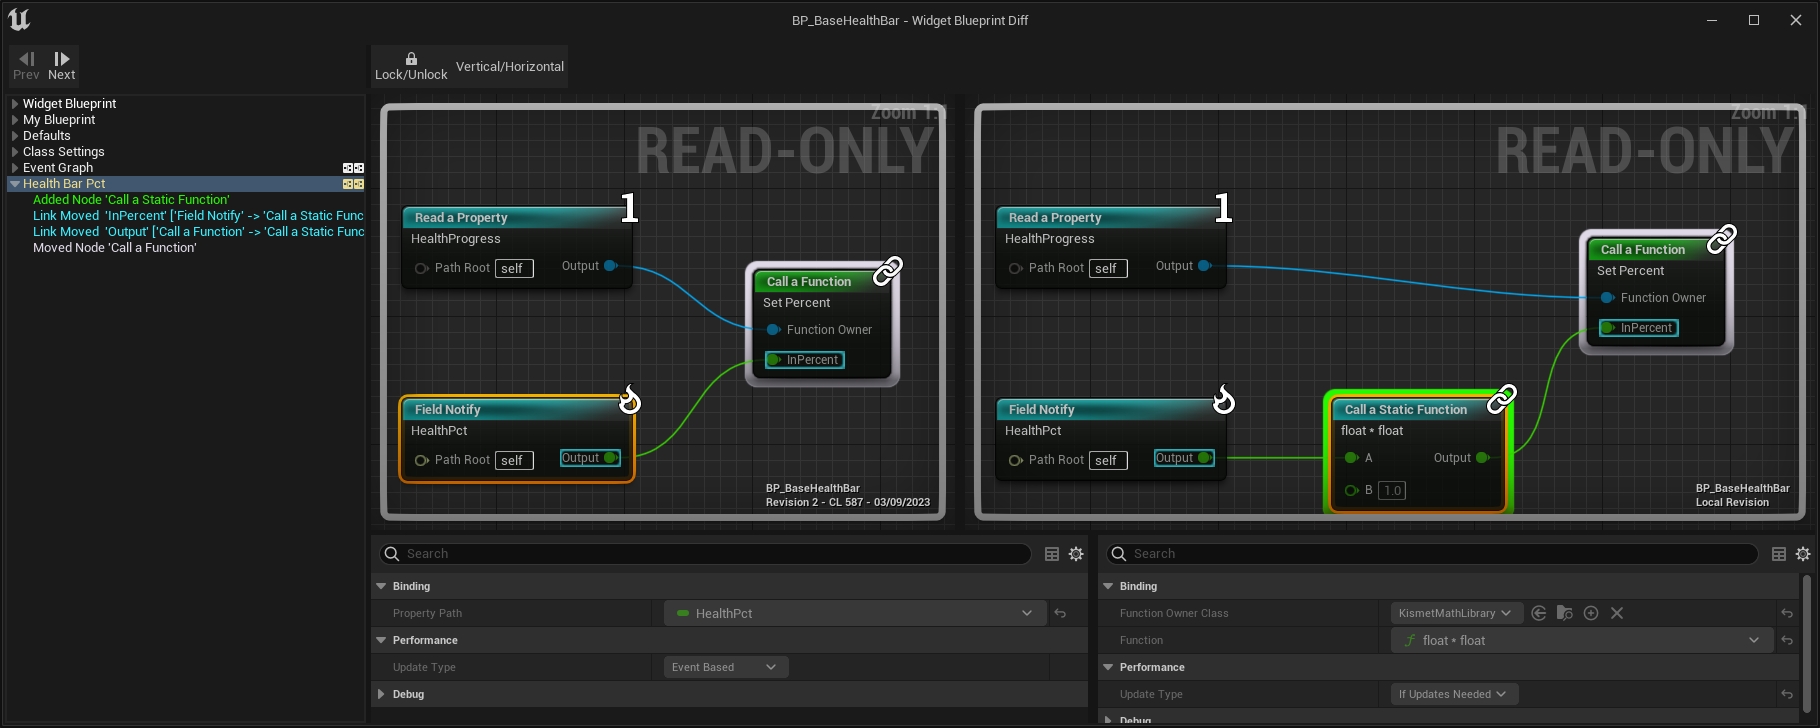Open property matrix icon in left details panel
Viewport: 1820px width, 728px height.
(1052, 554)
